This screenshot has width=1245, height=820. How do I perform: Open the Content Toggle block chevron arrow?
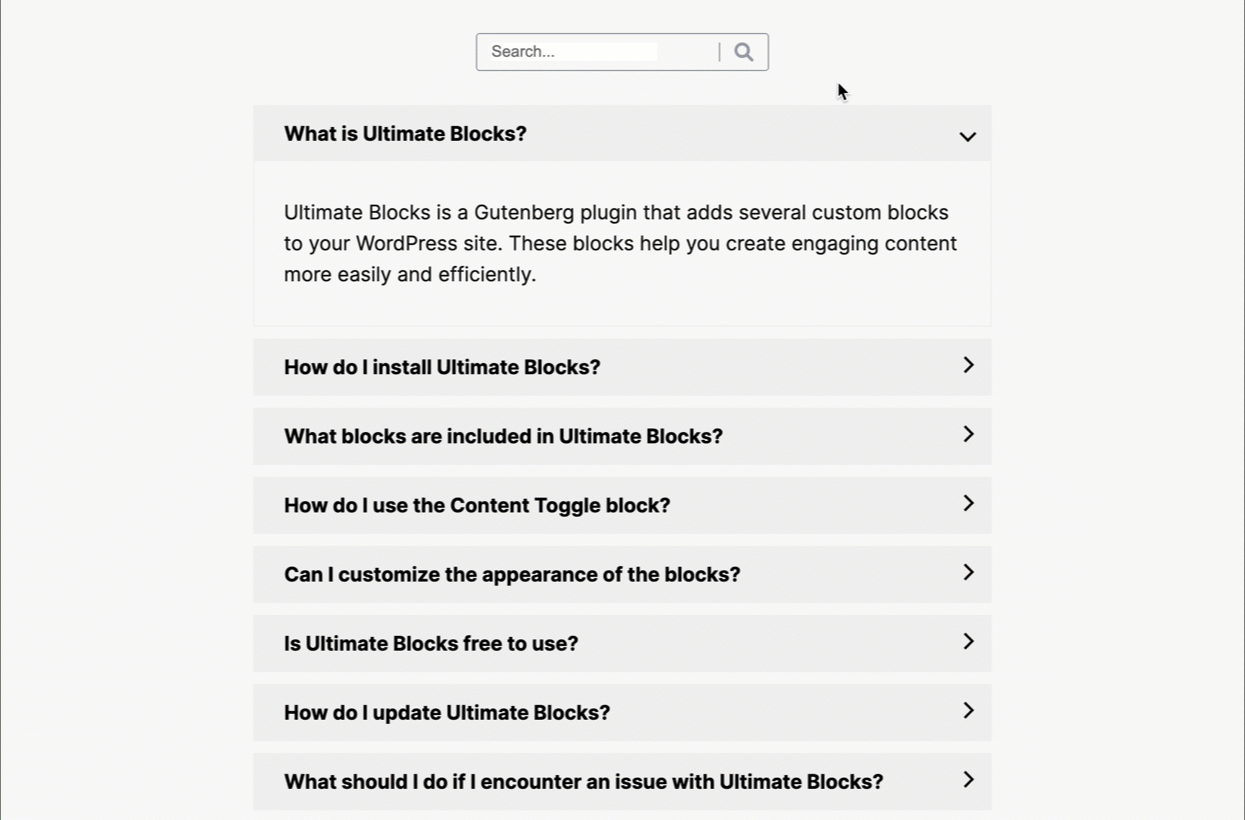(968, 503)
